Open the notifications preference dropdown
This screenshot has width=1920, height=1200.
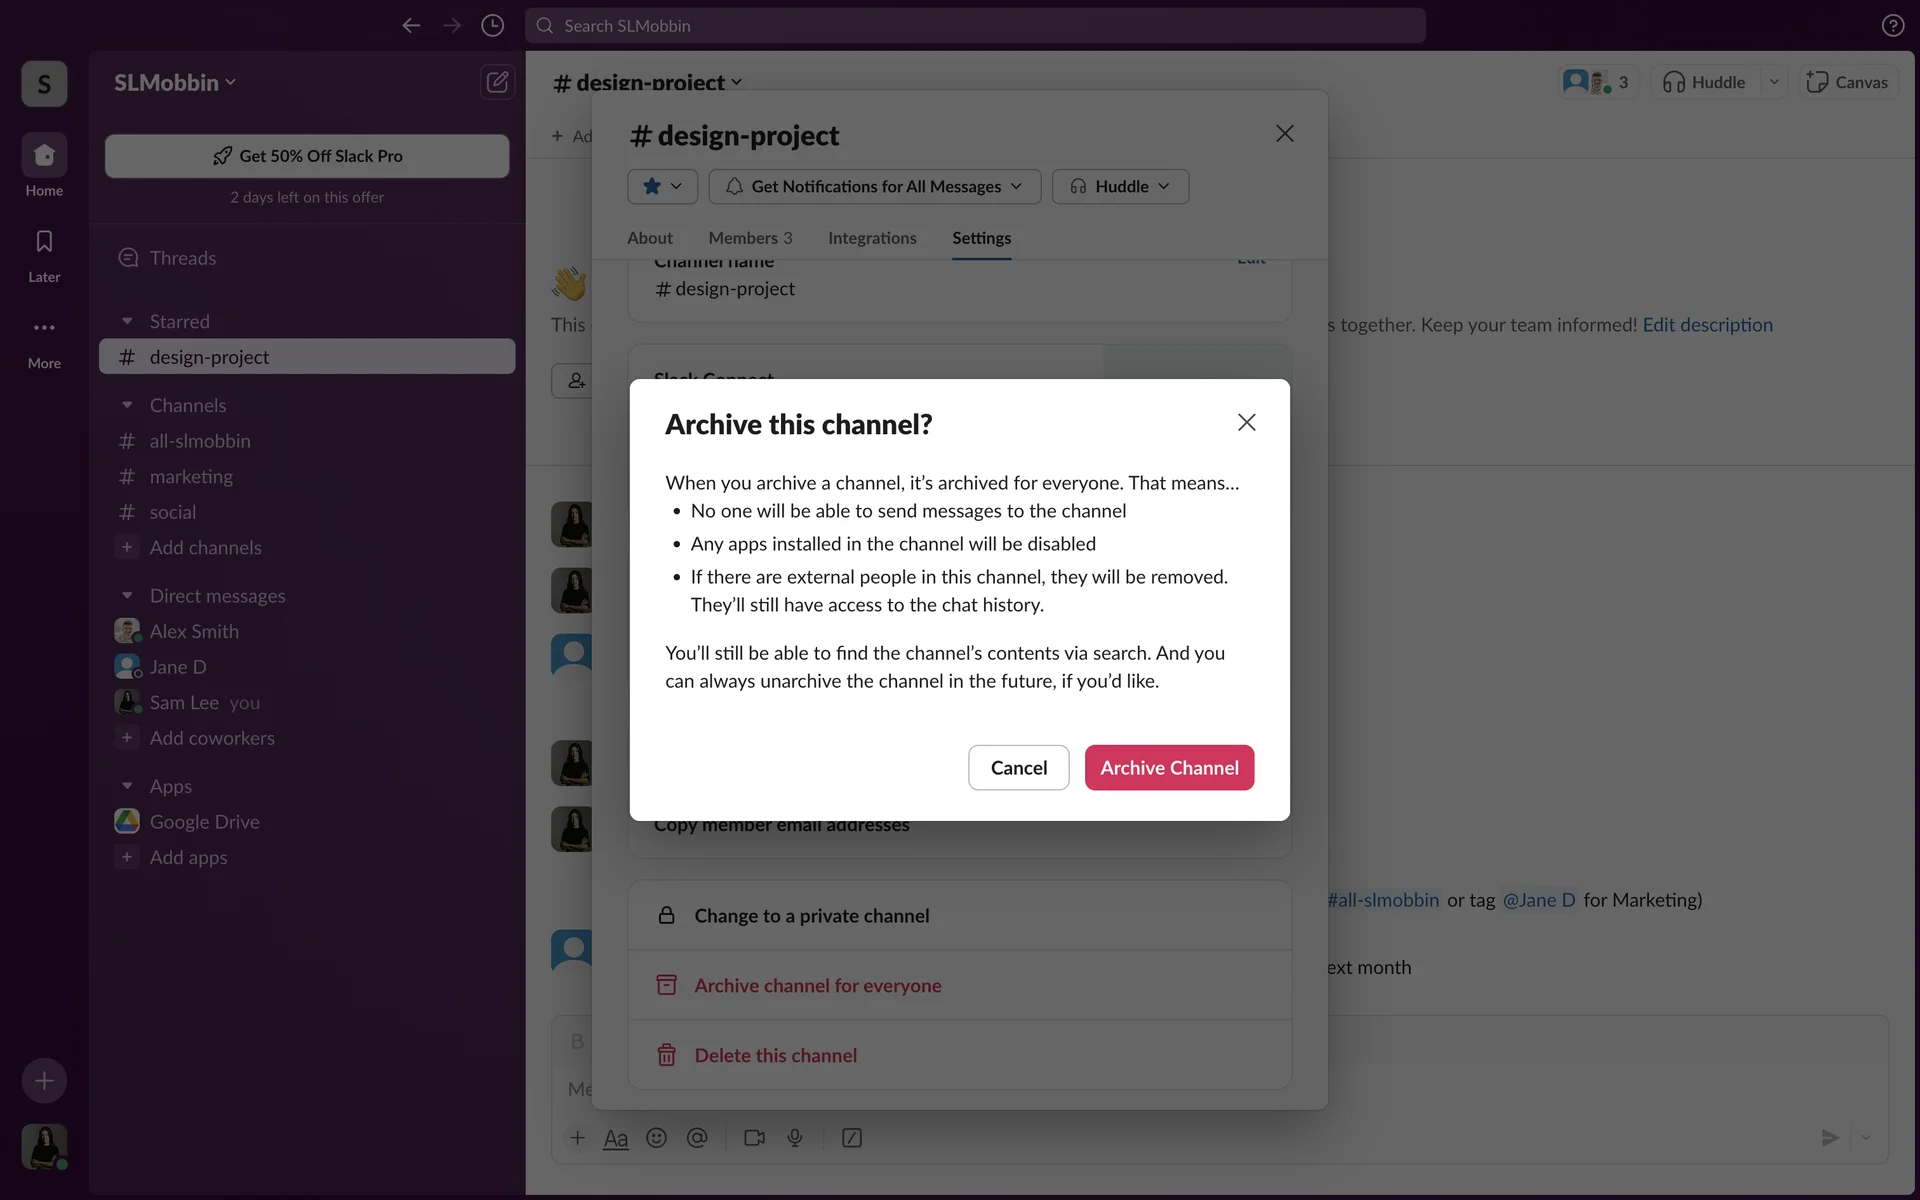(874, 187)
